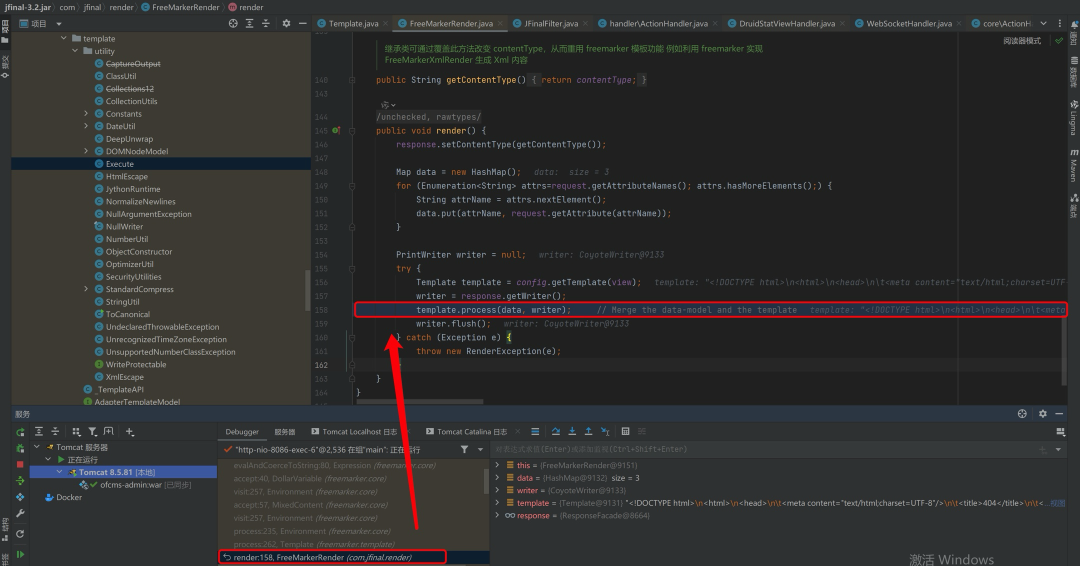Click the rerun icon in Services toolbar
Screen dimensions: 1080x566
point(20,432)
